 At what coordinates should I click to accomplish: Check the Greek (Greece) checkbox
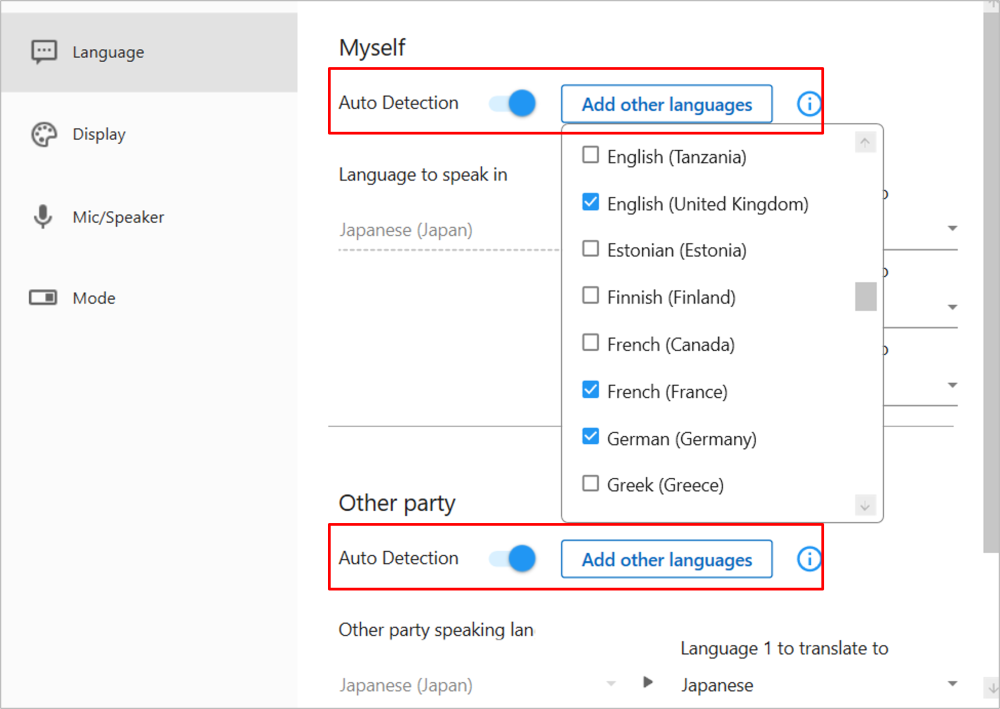click(591, 483)
